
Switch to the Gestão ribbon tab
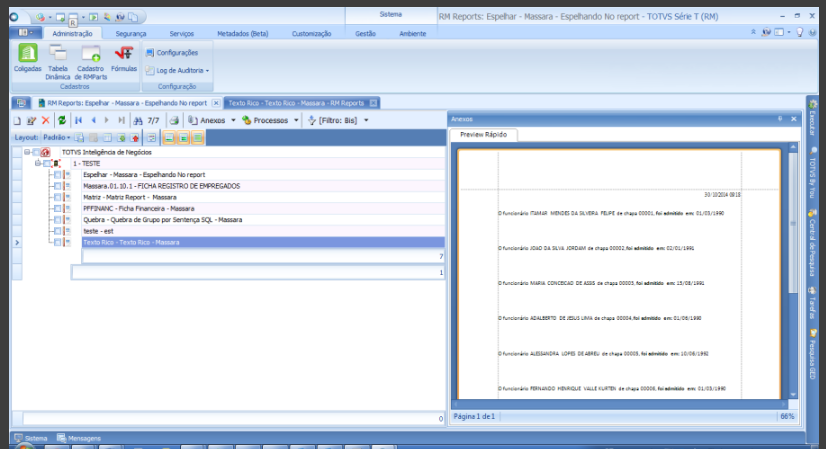point(365,33)
